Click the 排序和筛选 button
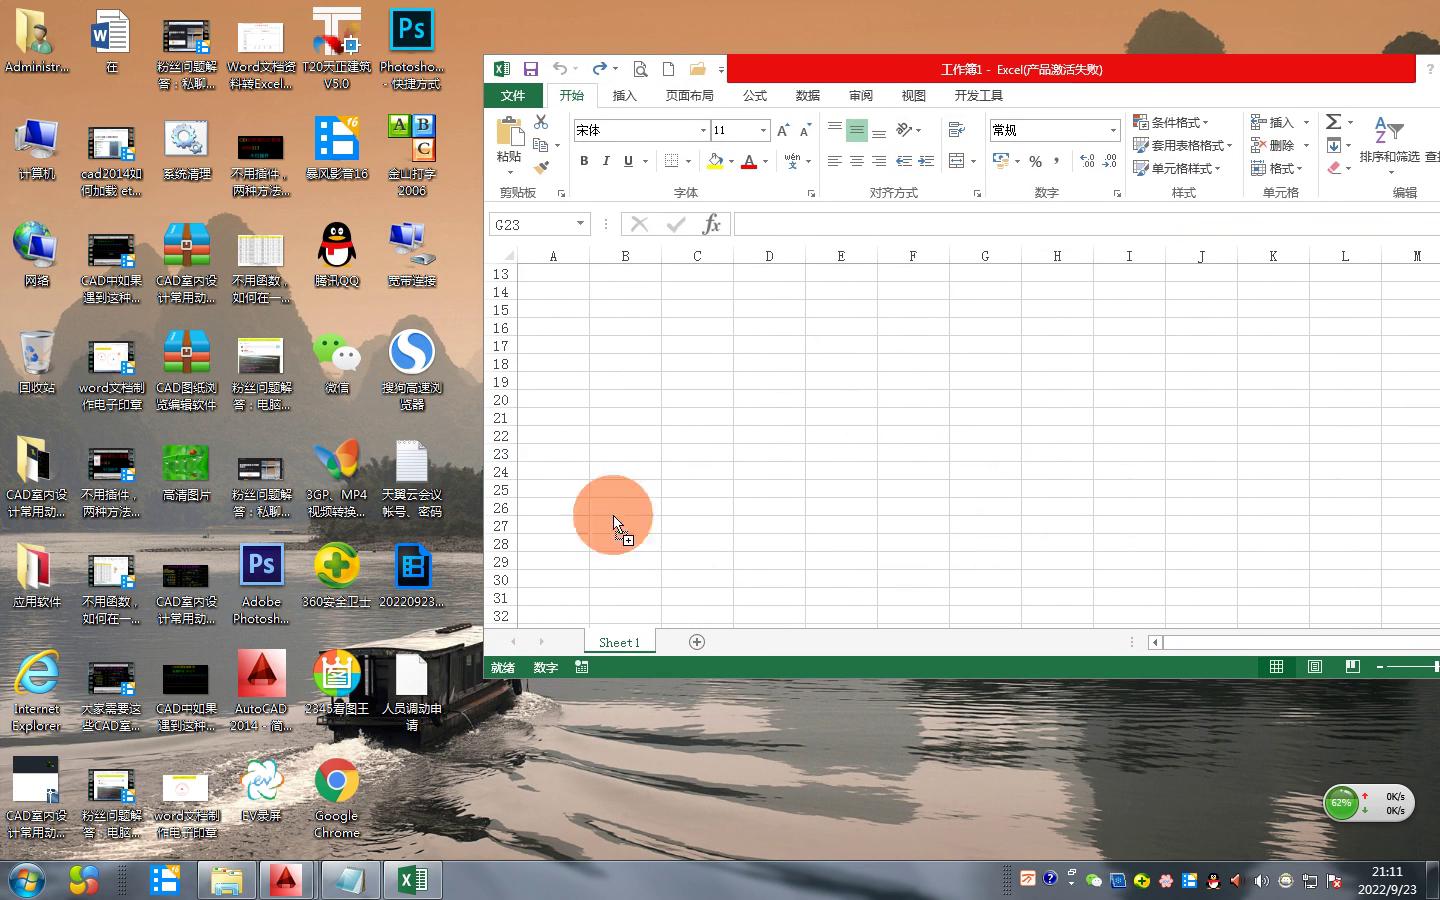The height and width of the screenshot is (900, 1440). 1389,145
